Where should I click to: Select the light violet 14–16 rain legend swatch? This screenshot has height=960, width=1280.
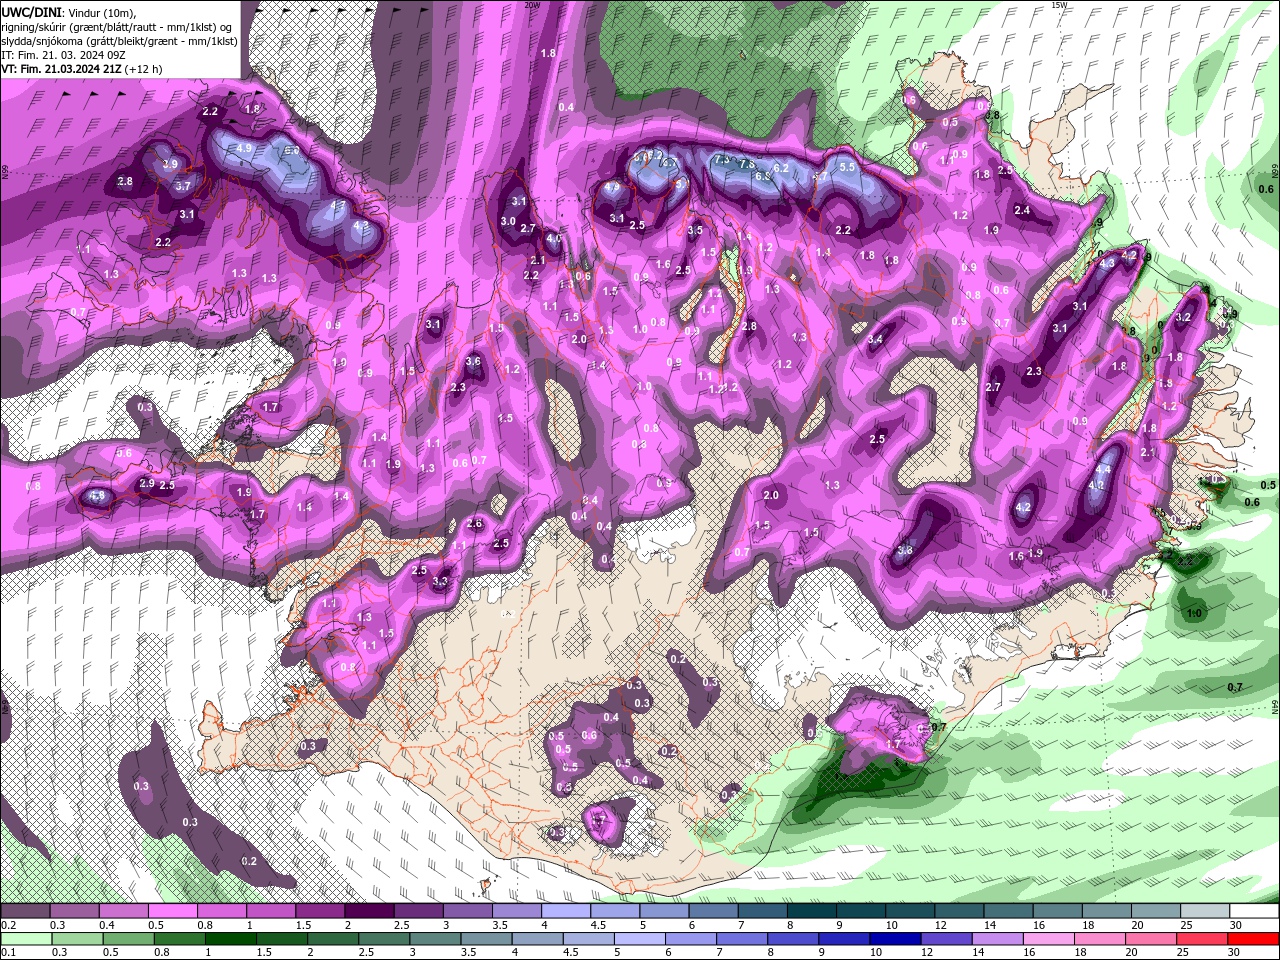[996, 939]
